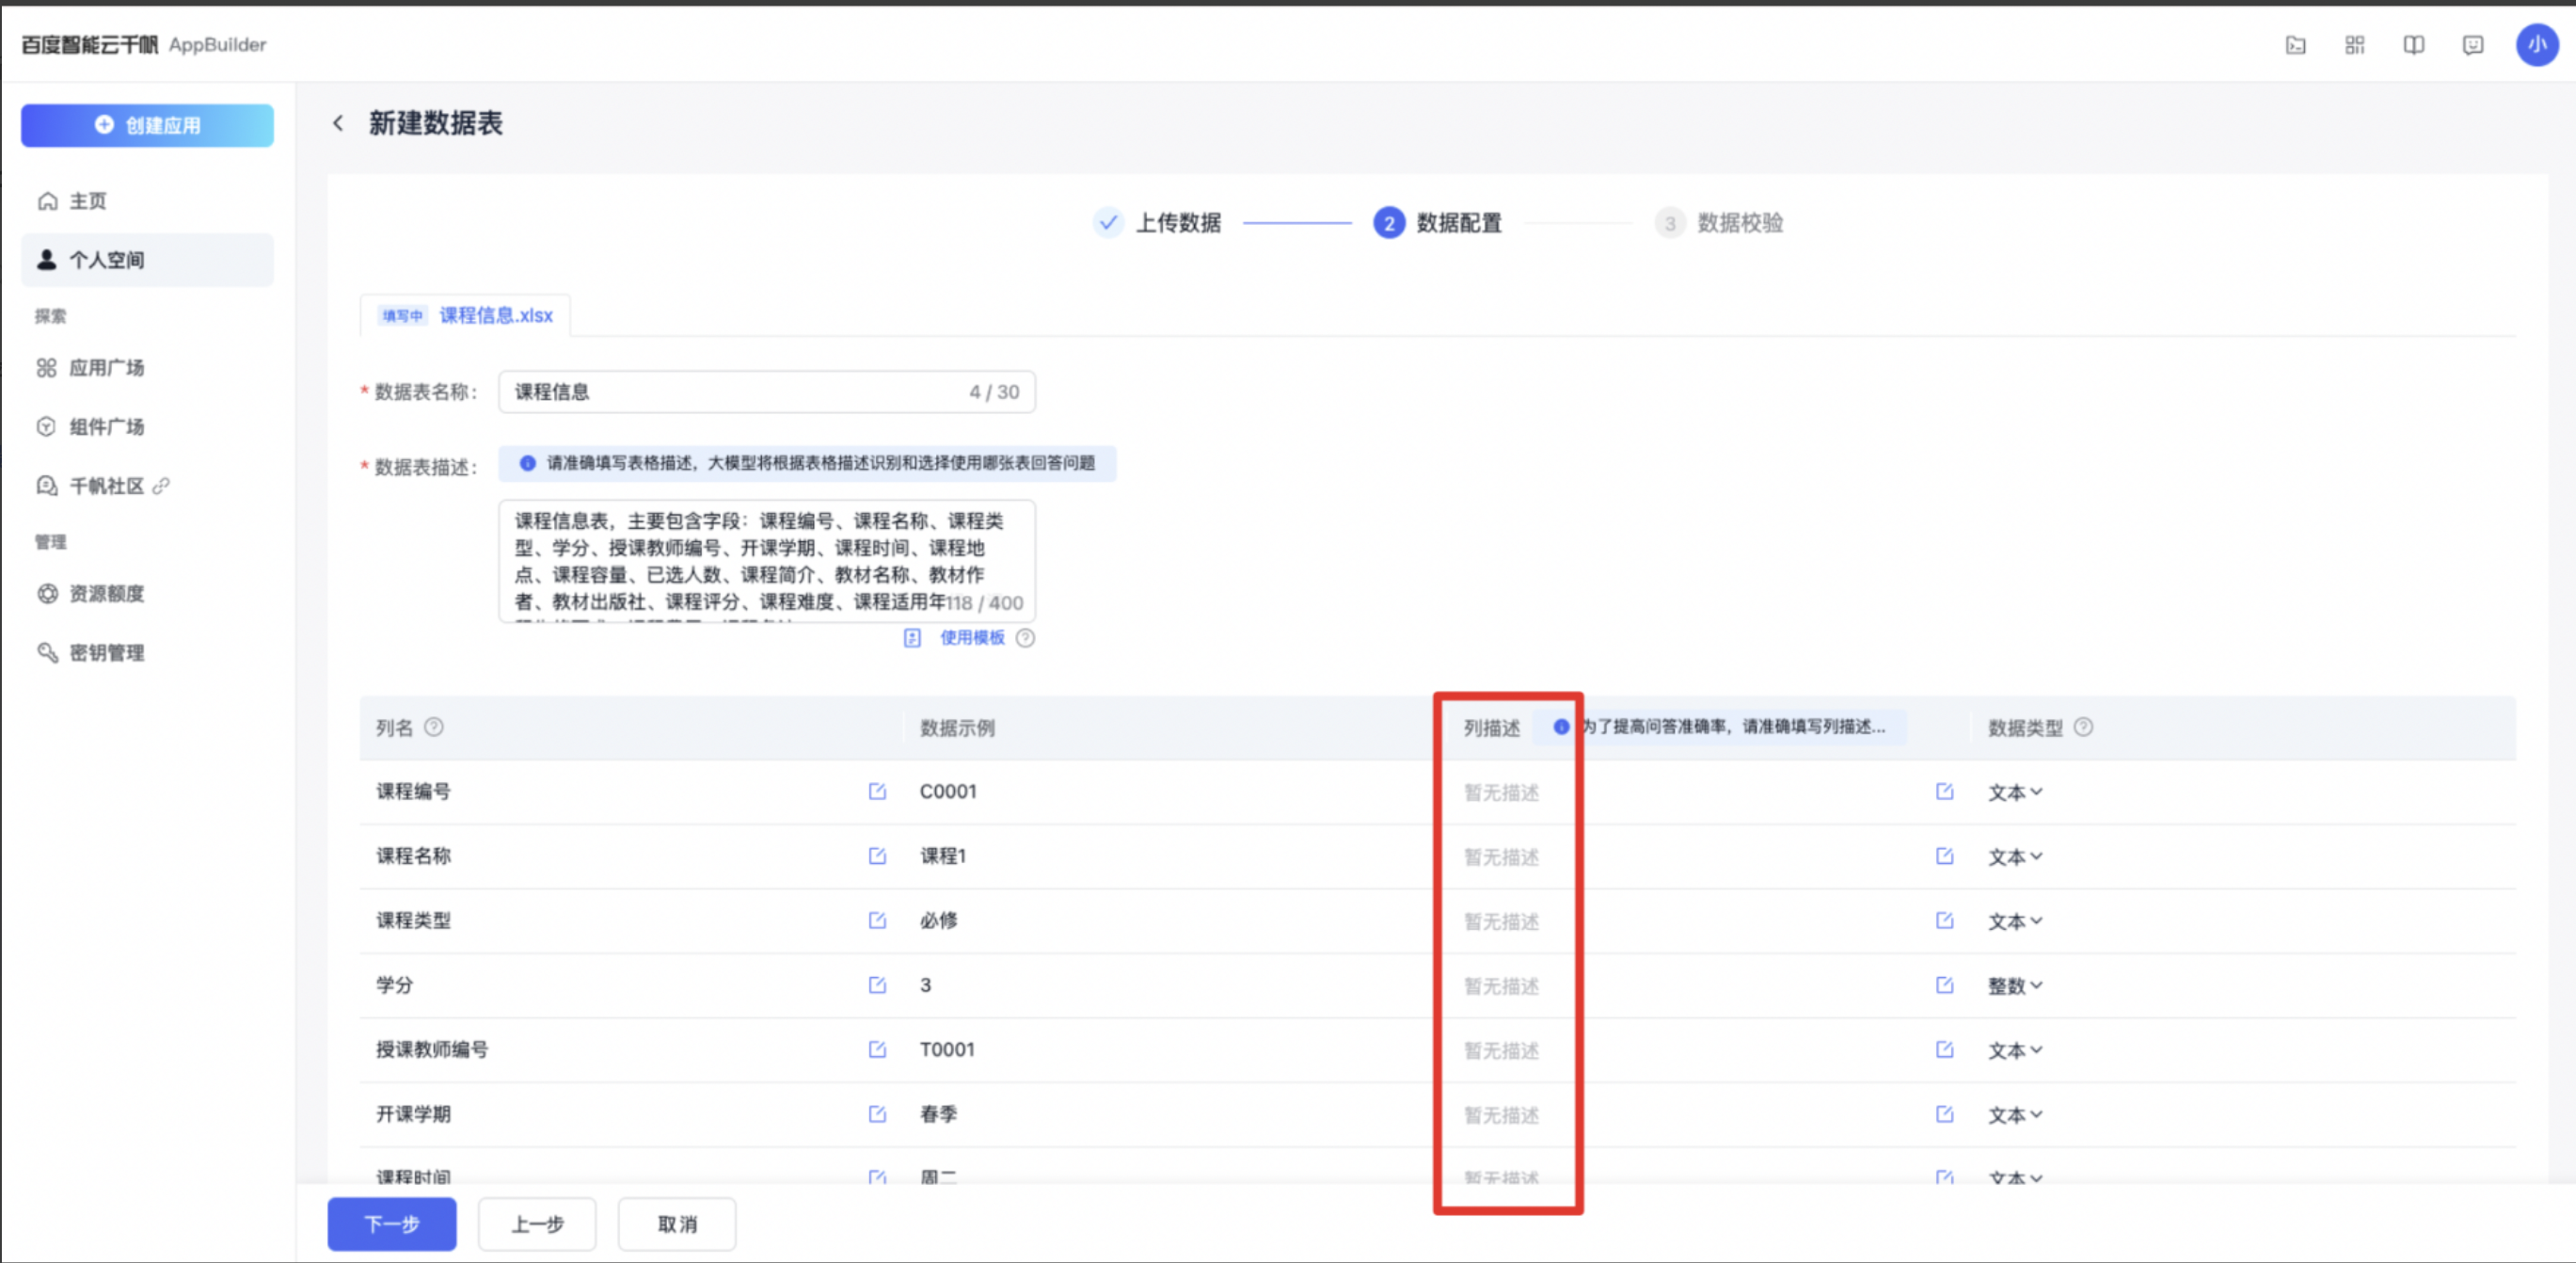The width and height of the screenshot is (2576, 1263).
Task: Click the info icon beside 列描述 header
Action: (1561, 727)
